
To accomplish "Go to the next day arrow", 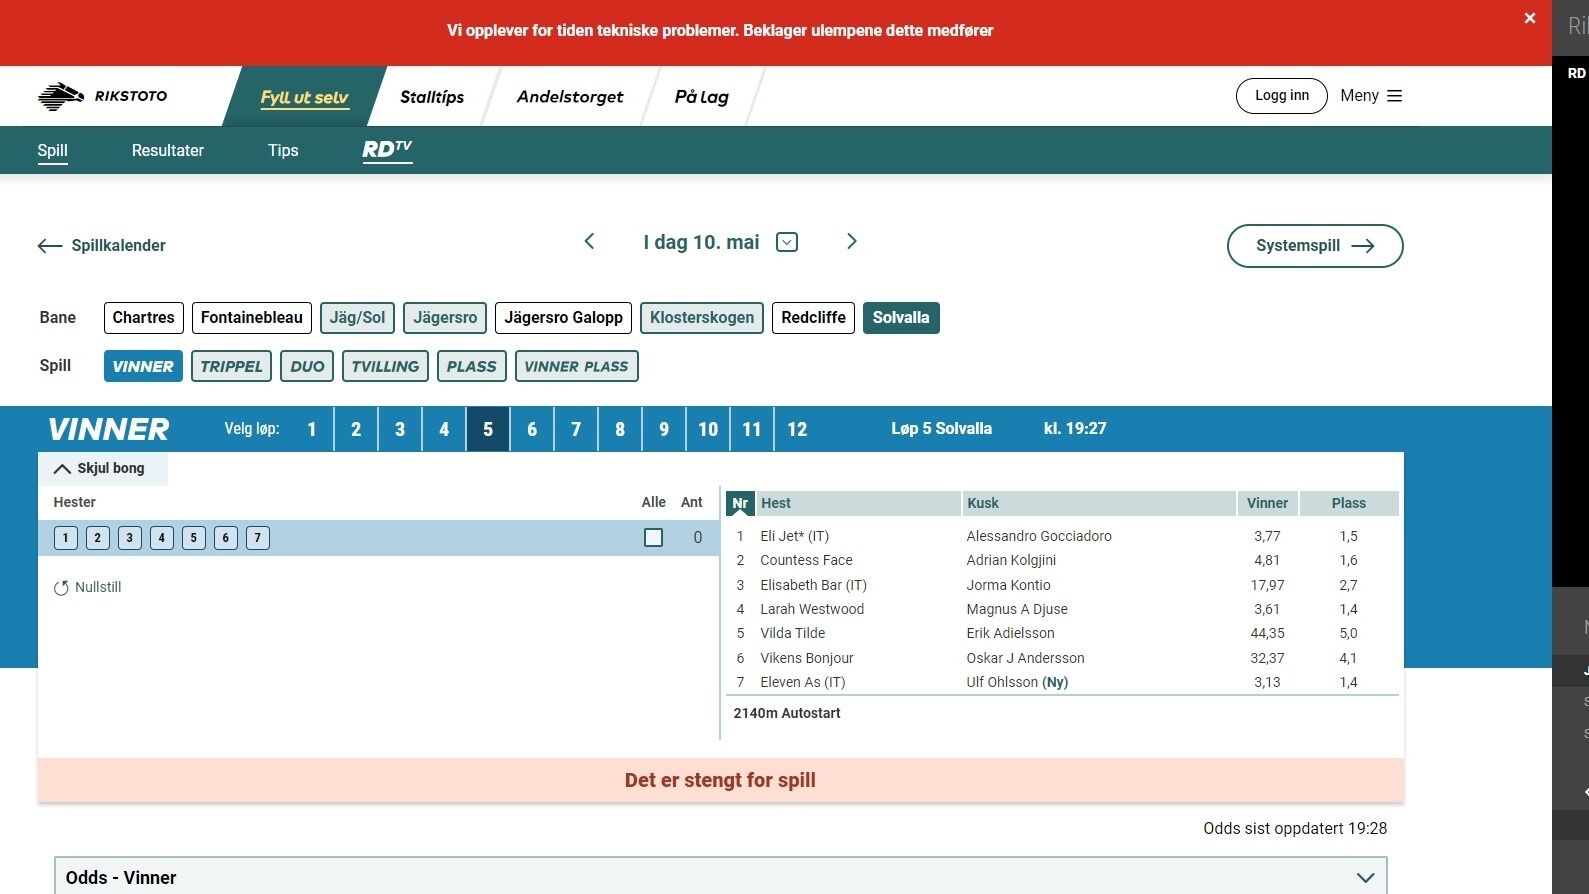I will click(852, 241).
